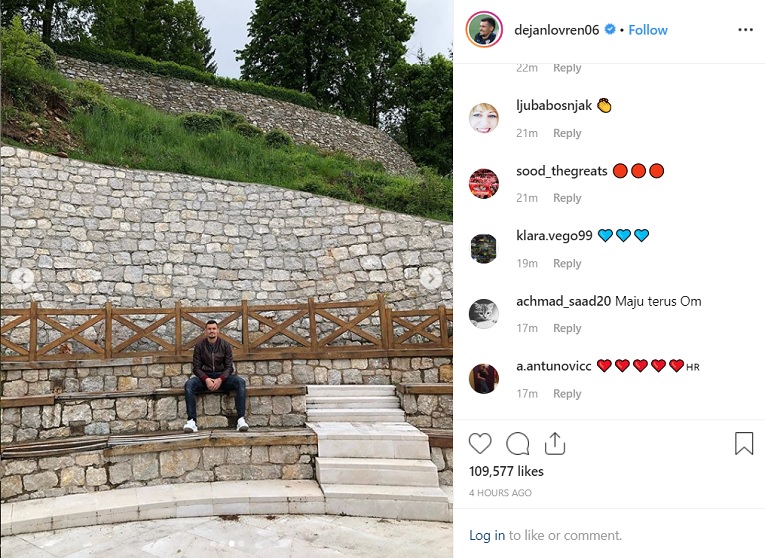Follow dejanlovren06
The image size is (765, 558).
(648, 30)
